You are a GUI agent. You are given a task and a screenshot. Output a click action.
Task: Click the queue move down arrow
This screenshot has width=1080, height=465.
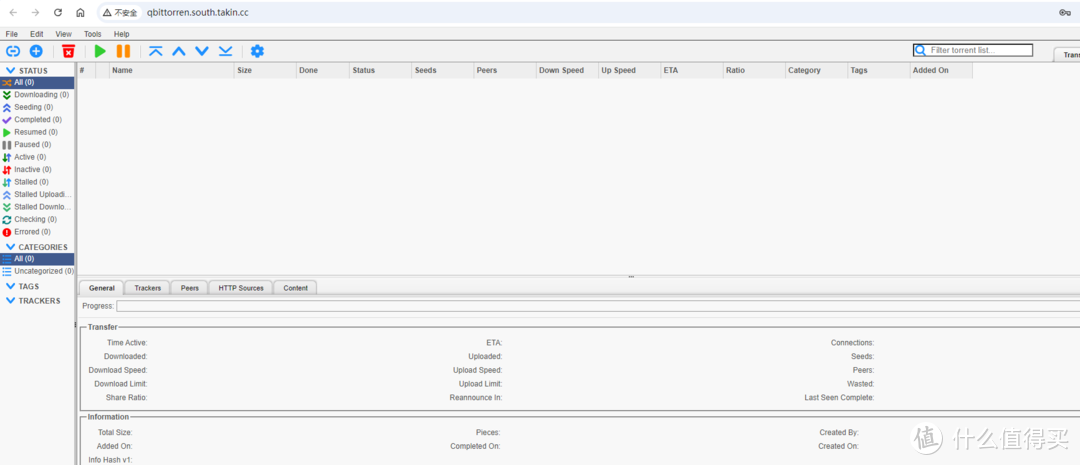tap(202, 51)
